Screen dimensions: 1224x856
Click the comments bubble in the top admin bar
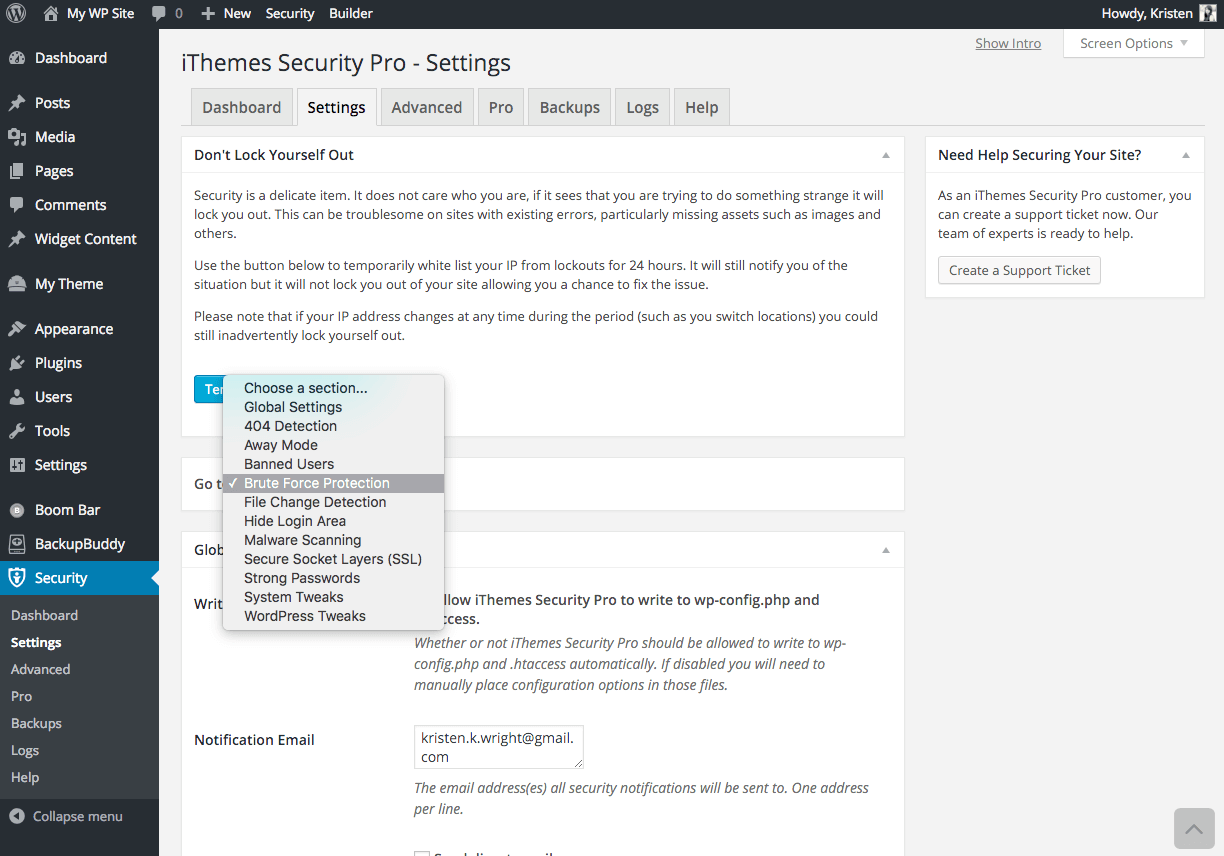tap(159, 14)
